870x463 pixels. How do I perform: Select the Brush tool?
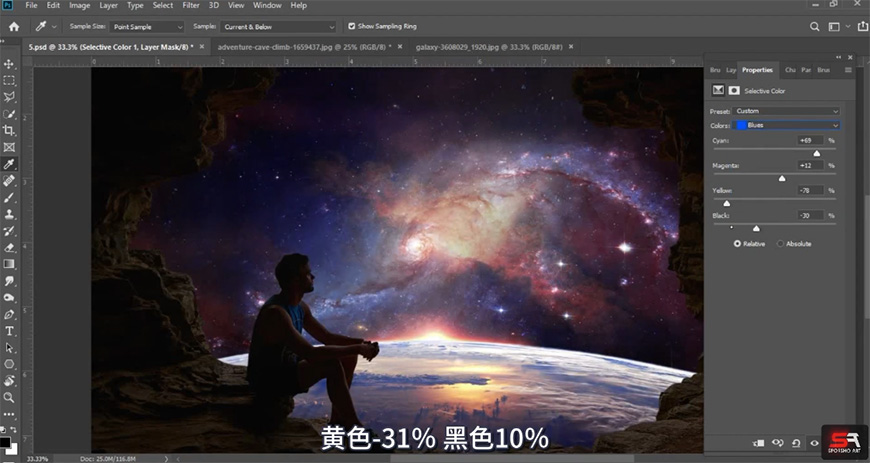click(9, 198)
